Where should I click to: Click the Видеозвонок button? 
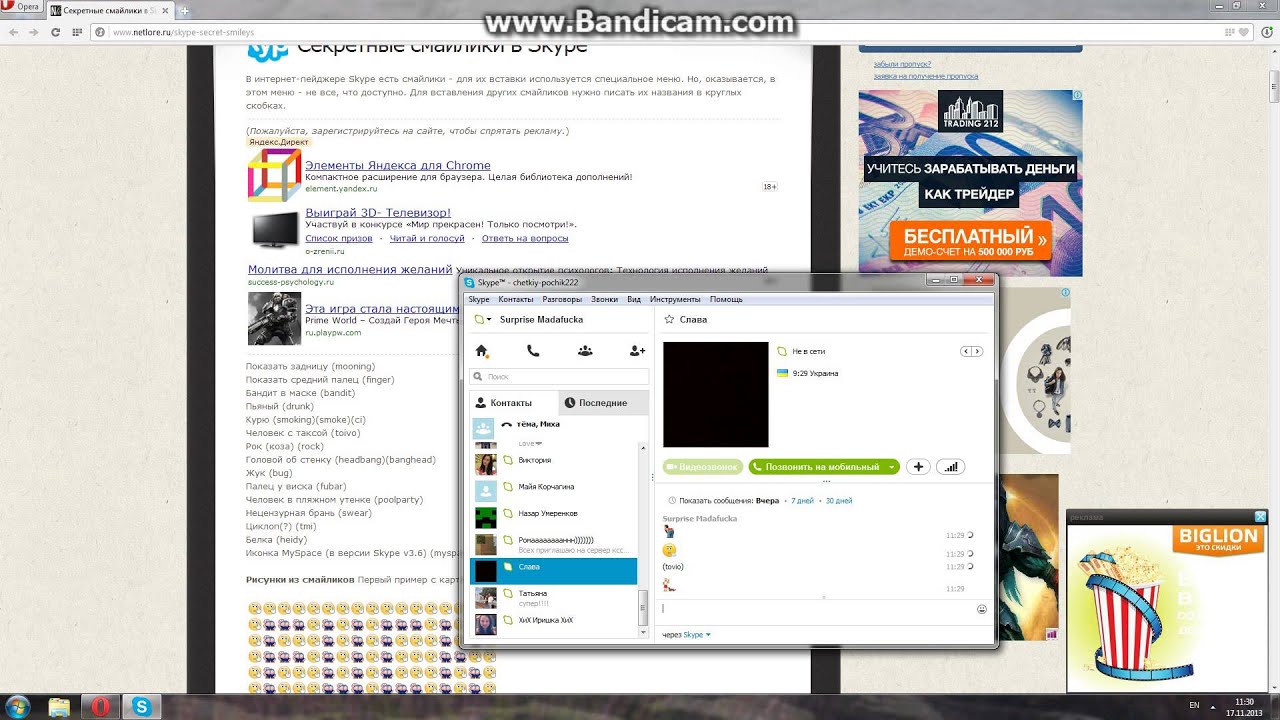[703, 467]
